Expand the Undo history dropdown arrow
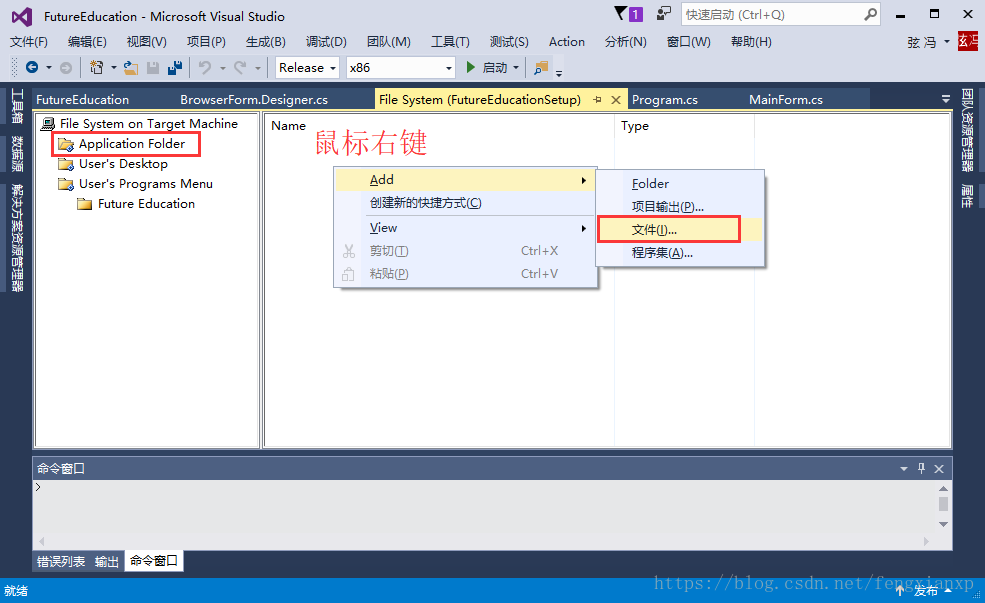The image size is (985, 603). point(222,67)
